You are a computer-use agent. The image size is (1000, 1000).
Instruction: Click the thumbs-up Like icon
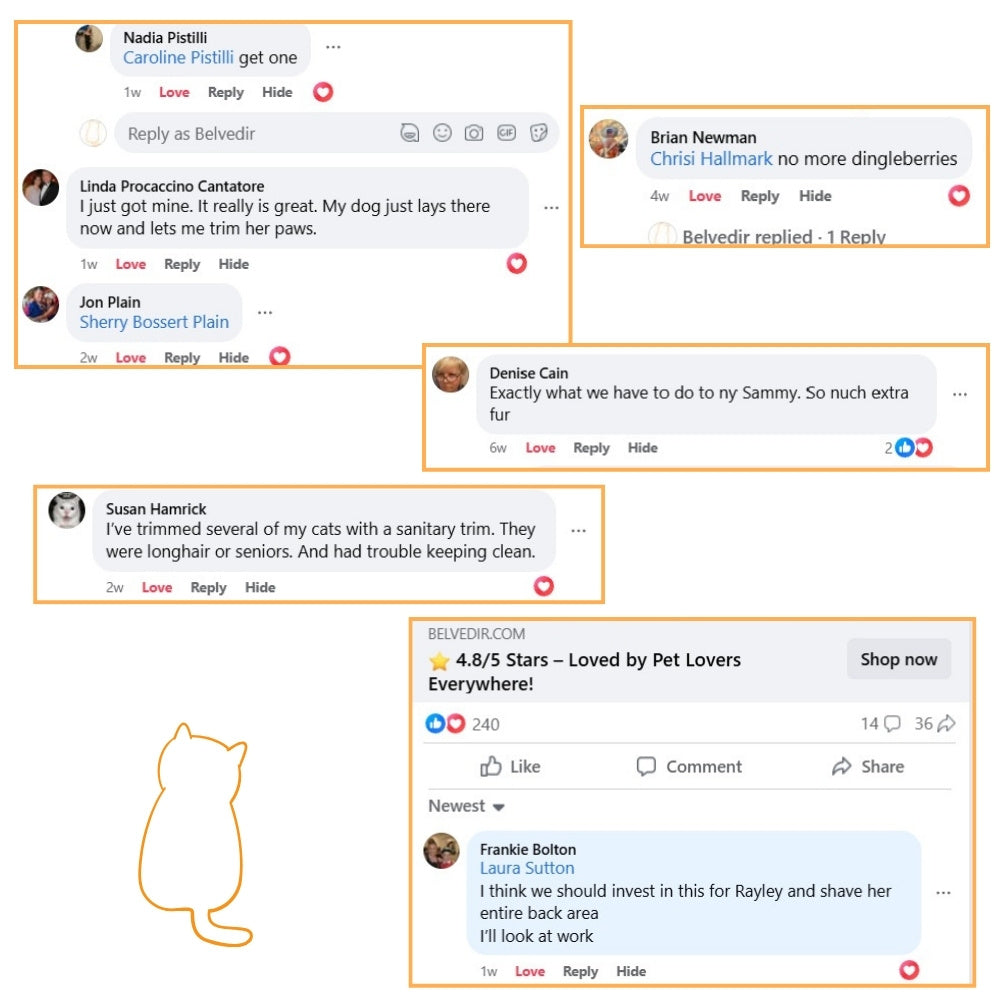(x=491, y=767)
